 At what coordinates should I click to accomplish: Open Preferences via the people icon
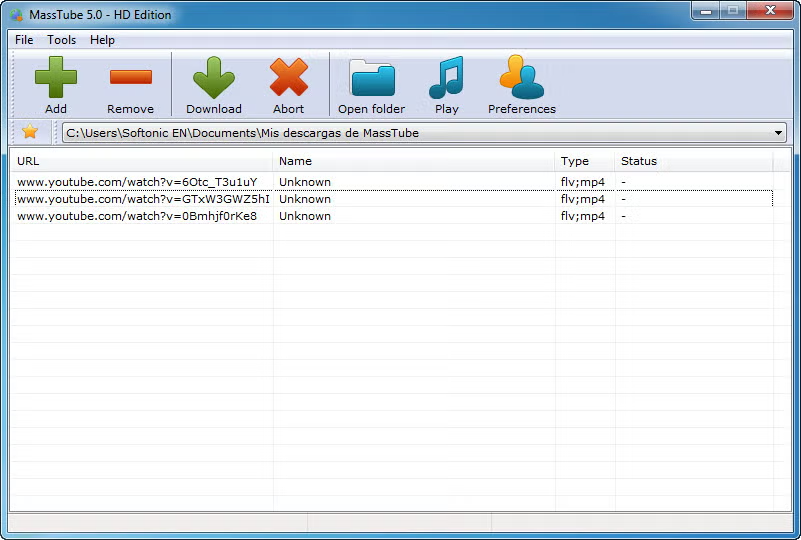[522, 77]
